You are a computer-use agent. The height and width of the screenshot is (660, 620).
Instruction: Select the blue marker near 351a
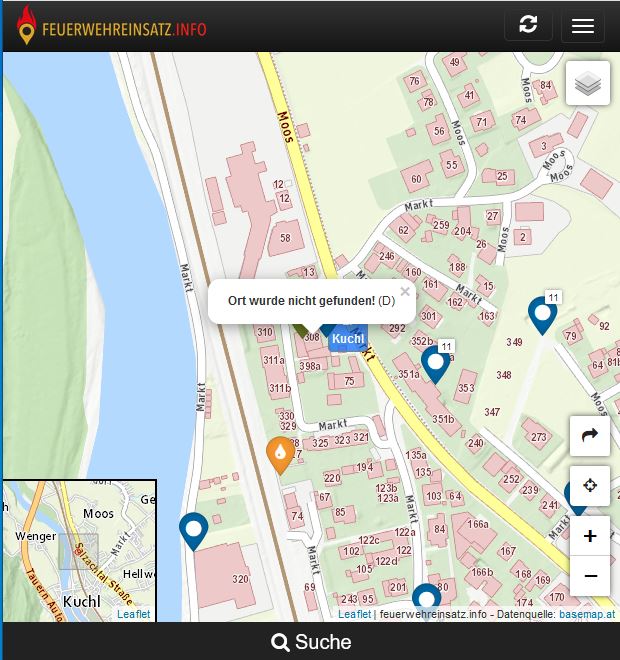pyautogui.click(x=435, y=364)
